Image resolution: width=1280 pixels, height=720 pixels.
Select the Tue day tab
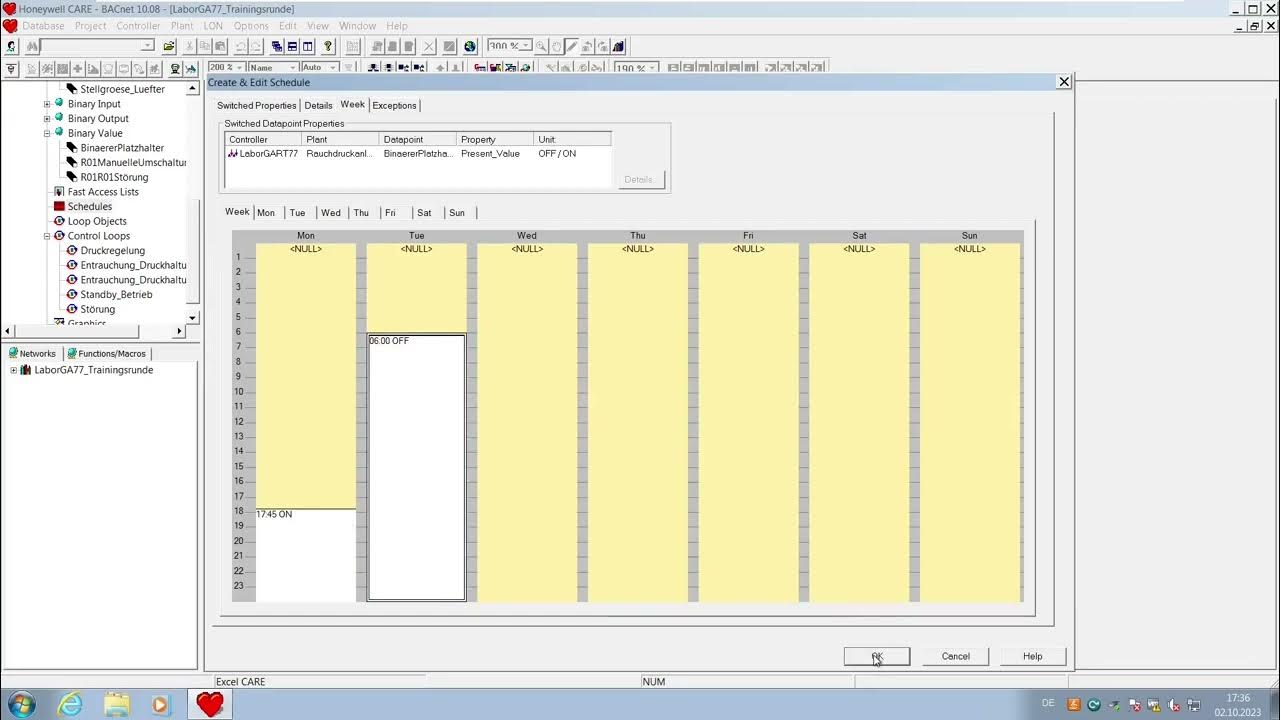[x=297, y=213]
